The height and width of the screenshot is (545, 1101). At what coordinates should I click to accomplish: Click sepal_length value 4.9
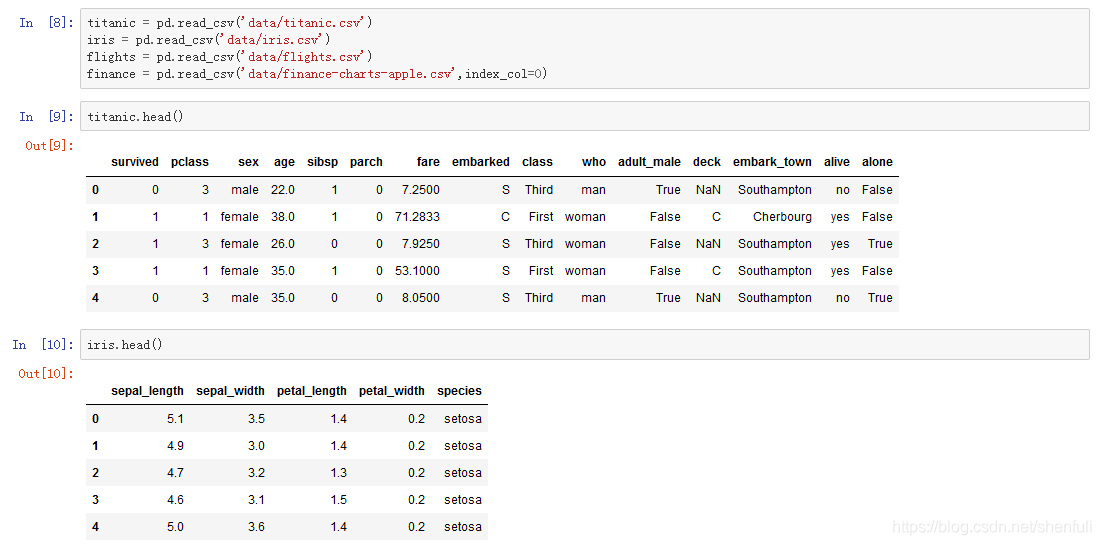pyautogui.click(x=176, y=446)
